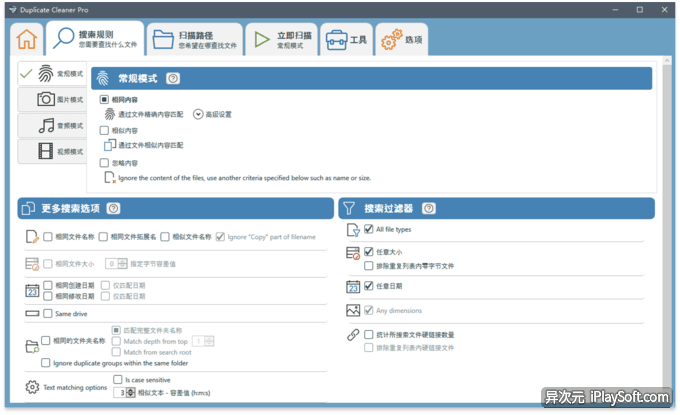Viewport: 680px width, 415px height.
Task: Check Match depth from top option
Action: click(x=116, y=341)
